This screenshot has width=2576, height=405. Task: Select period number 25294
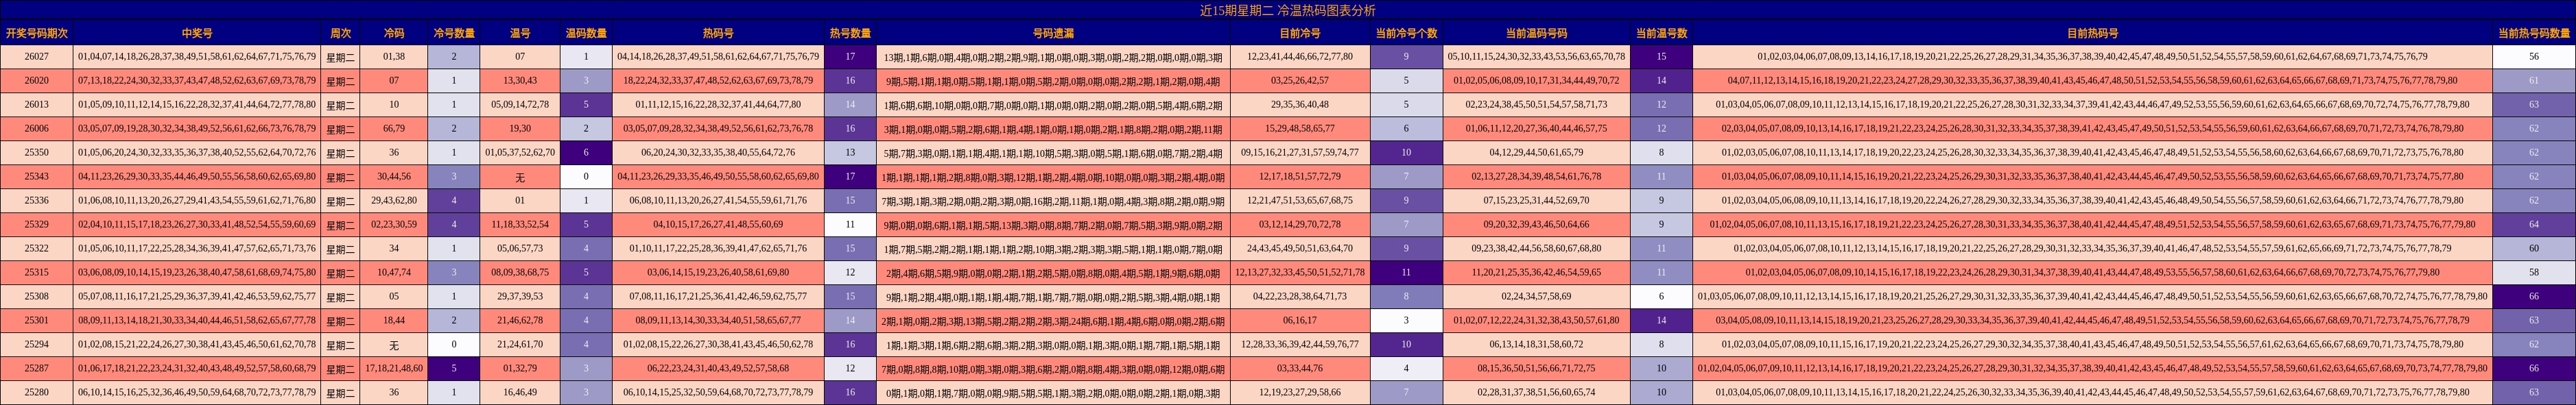coord(37,345)
